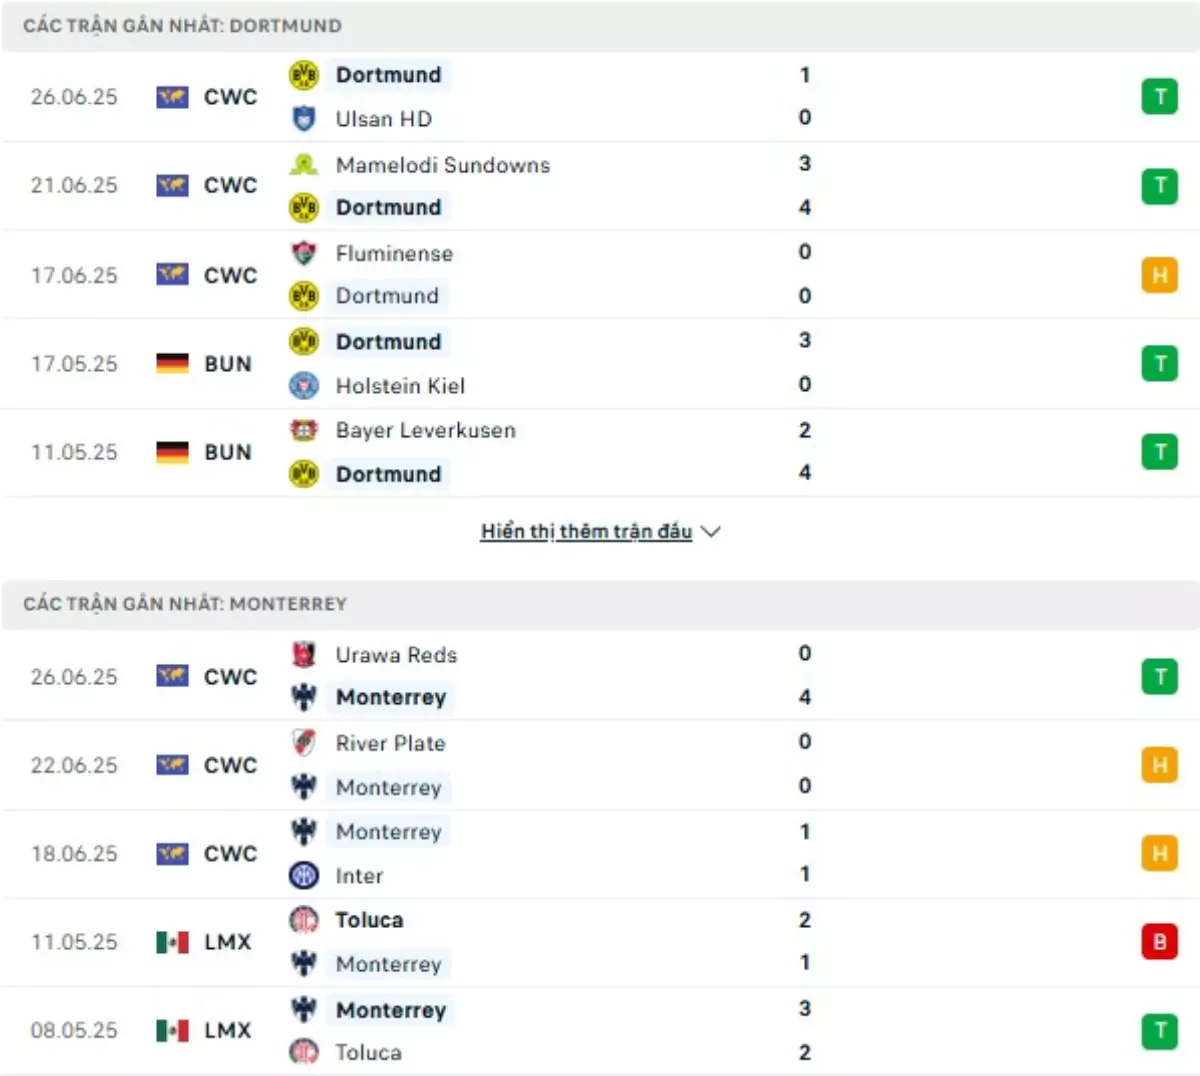Click the 'Các trận gần nhất: Monterrey' header
Image resolution: width=1200 pixels, height=1076 pixels.
pos(185,604)
